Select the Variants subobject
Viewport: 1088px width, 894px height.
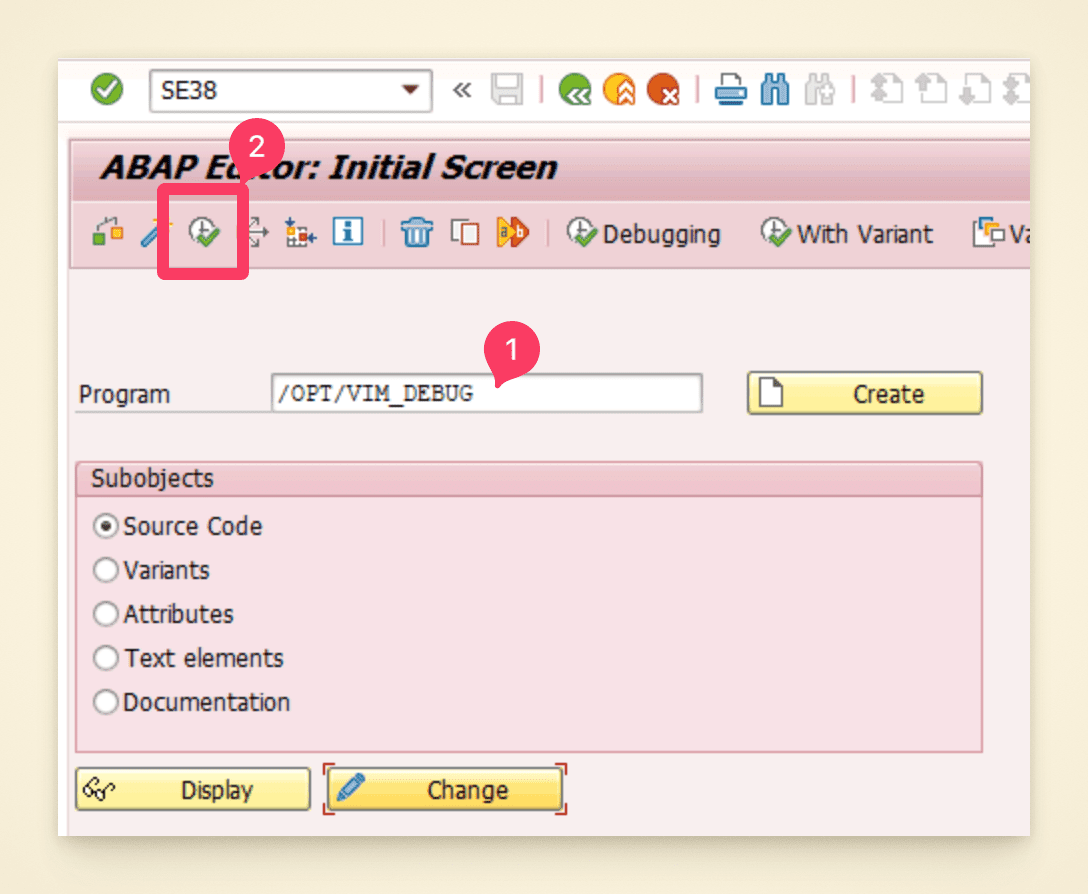pyautogui.click(x=106, y=570)
